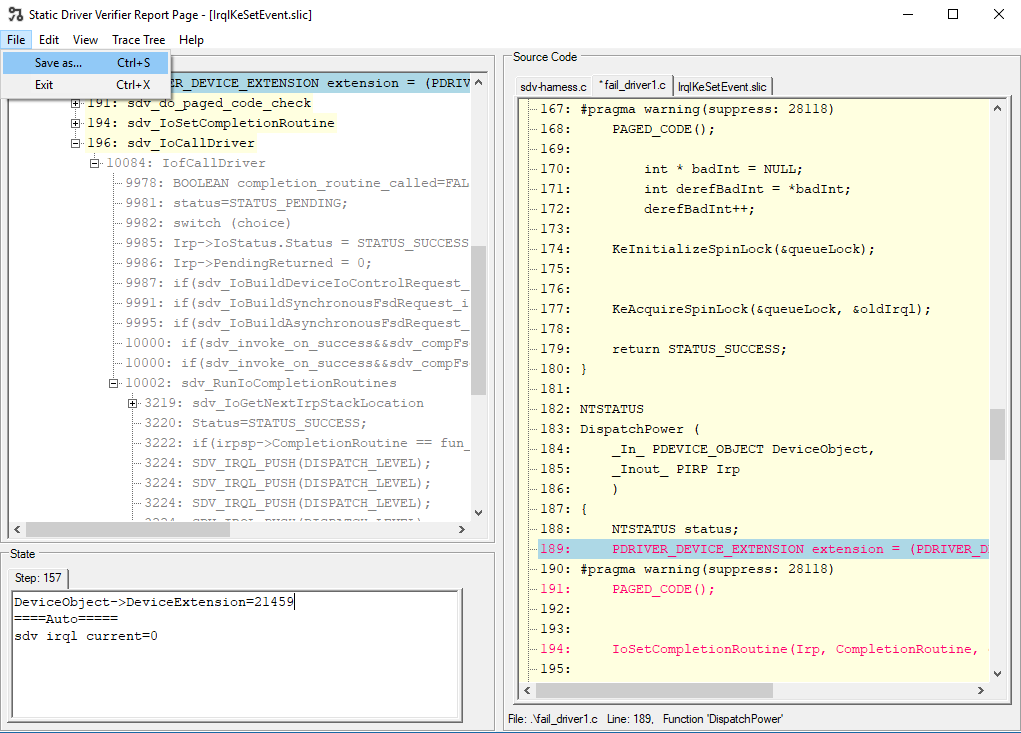Open the Trace Tree menu
This screenshot has height=733, width=1021.
click(138, 39)
